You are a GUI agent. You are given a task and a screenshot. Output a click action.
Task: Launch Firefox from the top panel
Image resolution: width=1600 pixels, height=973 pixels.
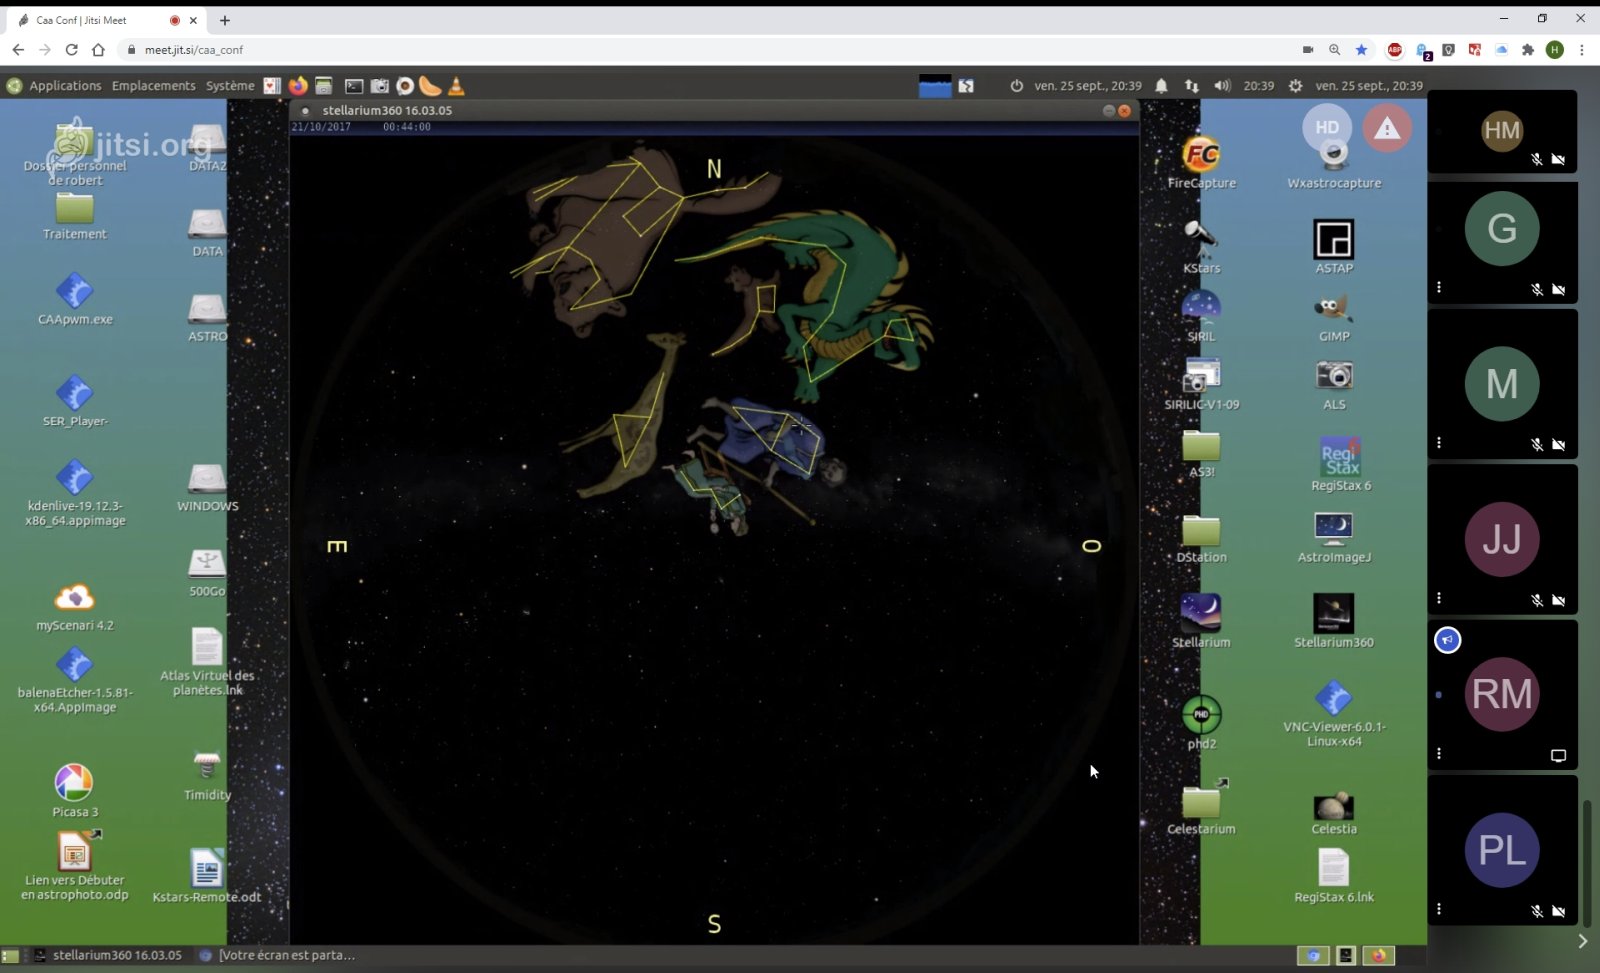[x=298, y=86]
